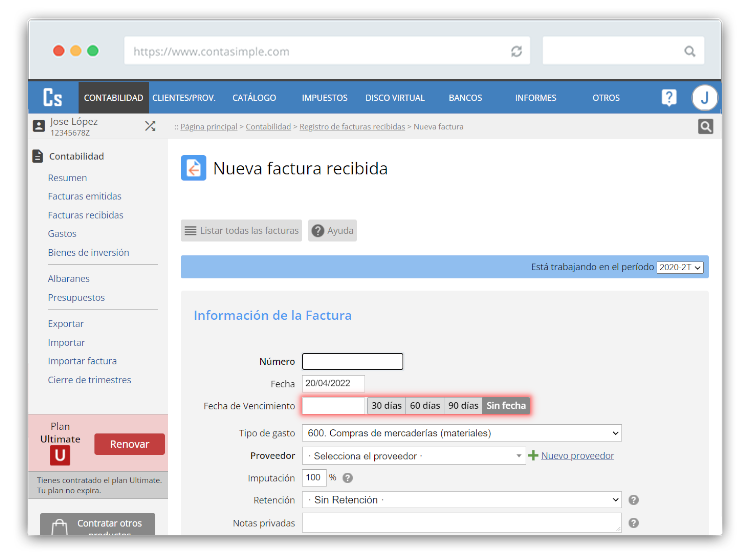
Task: Open the Retención dropdown
Action: pos(462,500)
